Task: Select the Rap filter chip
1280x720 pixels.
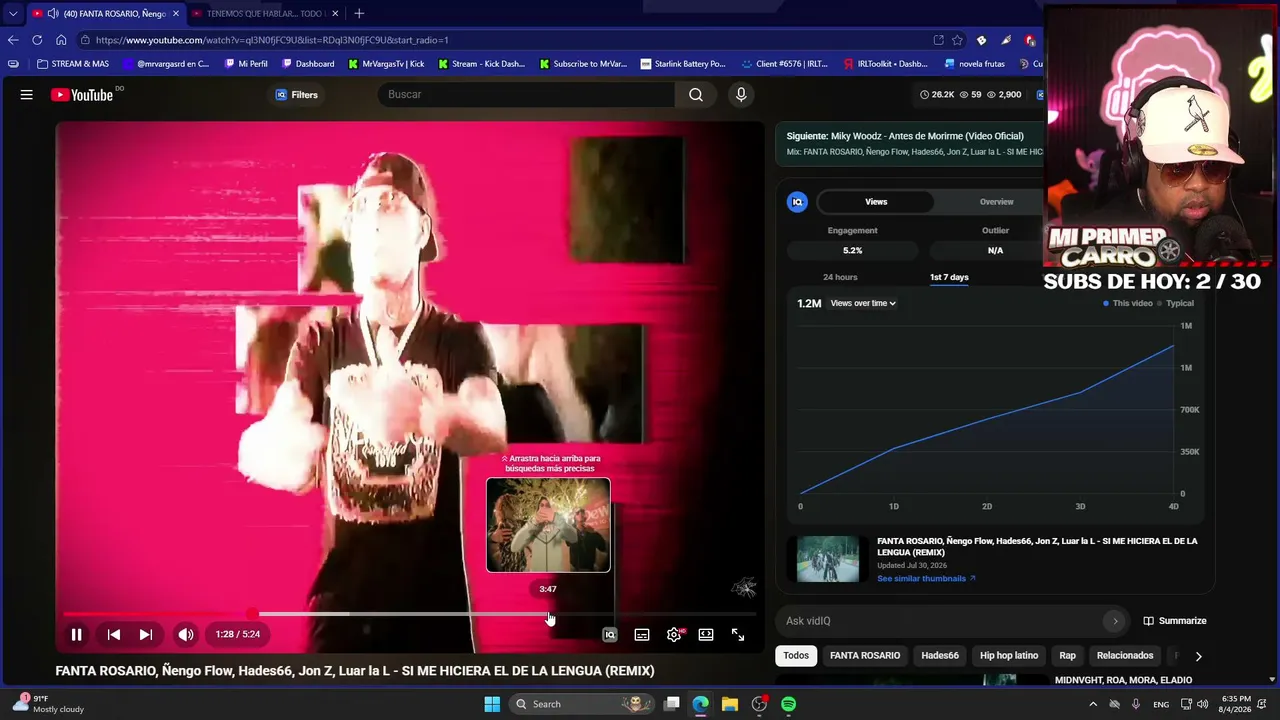Action: click(x=1068, y=656)
